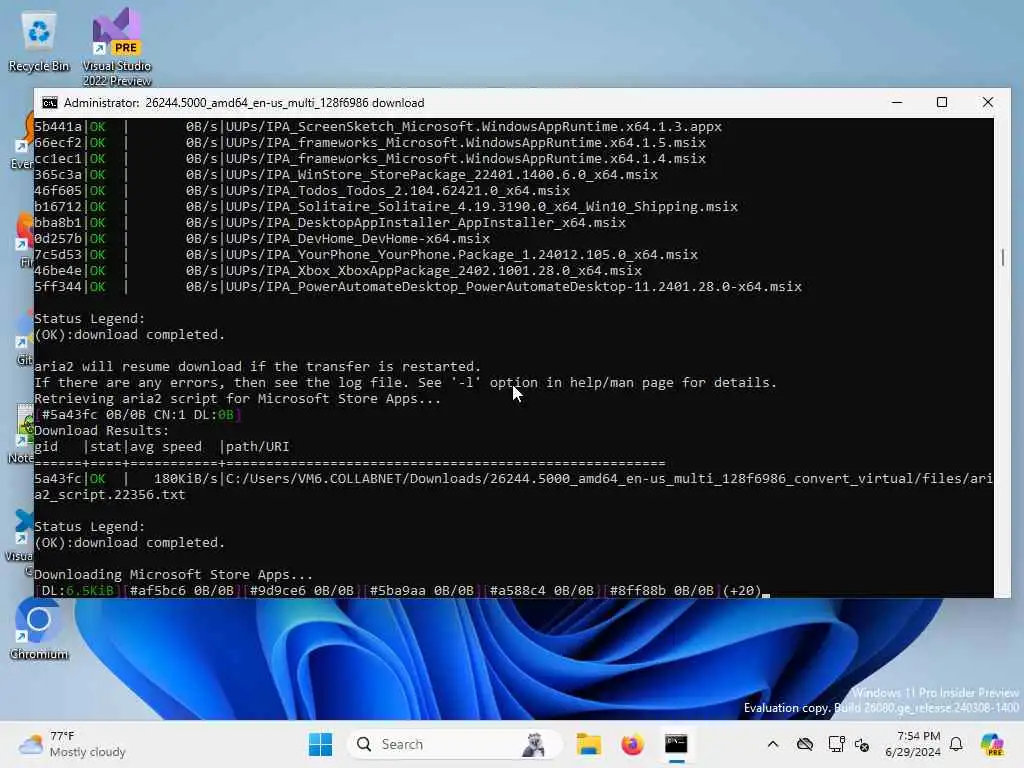Open Visual Studio 2022 Preview shortcut
Image resolution: width=1024 pixels, height=768 pixels.
pos(117,47)
